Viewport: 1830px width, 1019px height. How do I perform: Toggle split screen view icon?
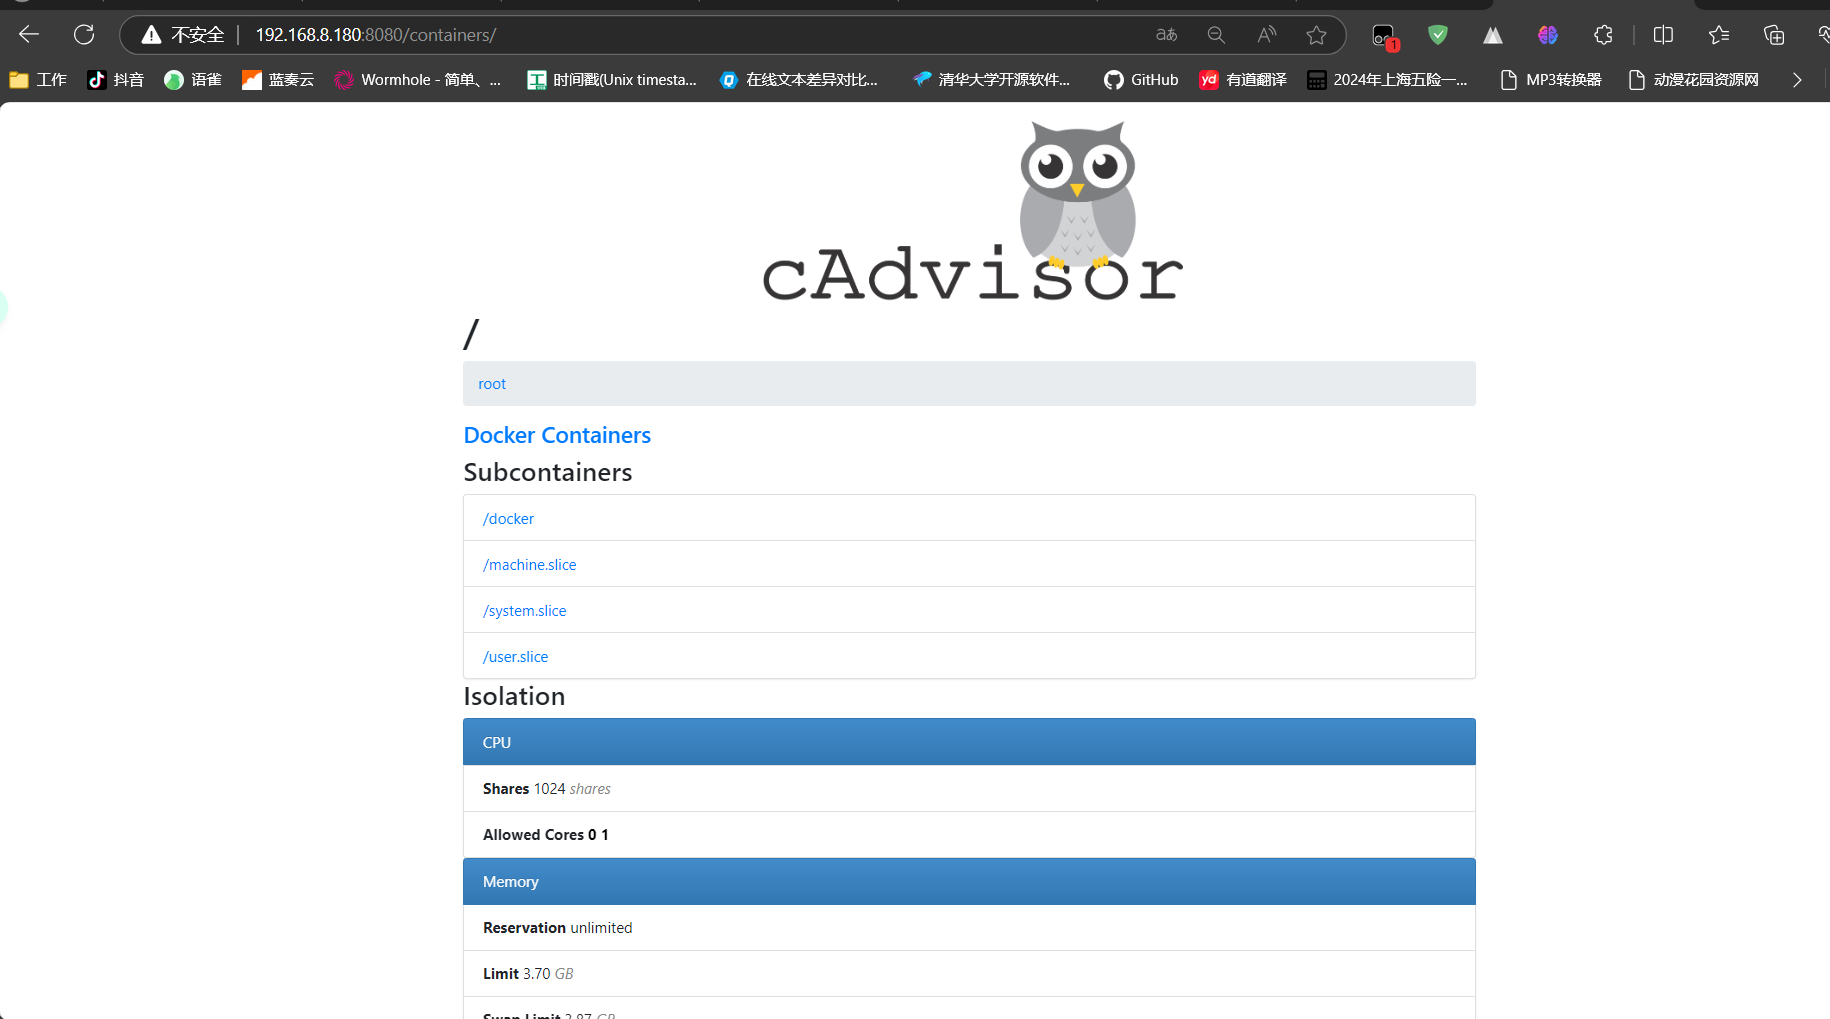1663,35
